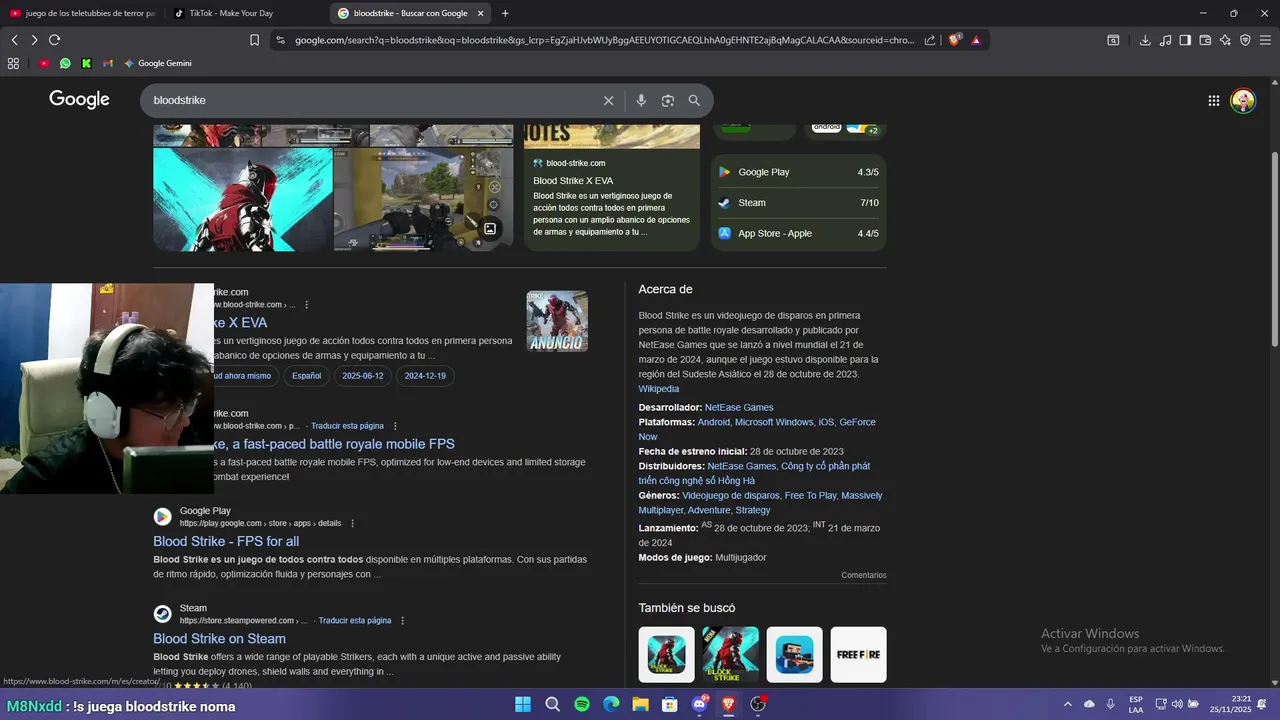Click the 2024-12-19 sitelink chip
Screen dimensions: 1280x720
[425, 376]
